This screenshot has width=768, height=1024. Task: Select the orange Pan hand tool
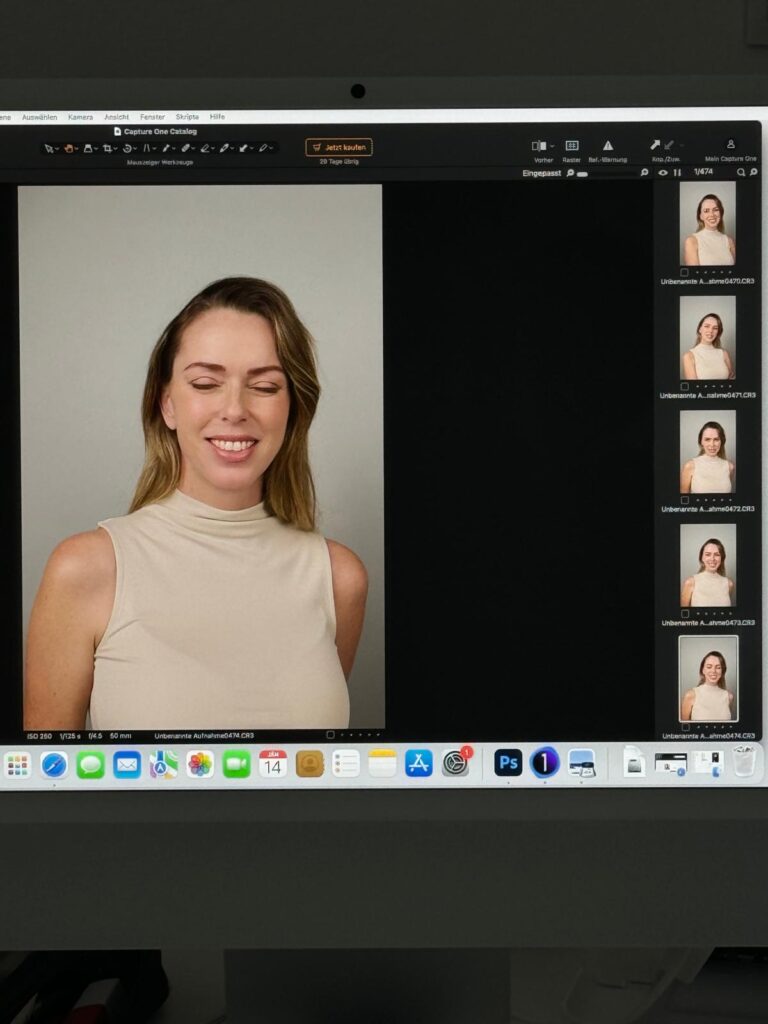click(x=69, y=148)
